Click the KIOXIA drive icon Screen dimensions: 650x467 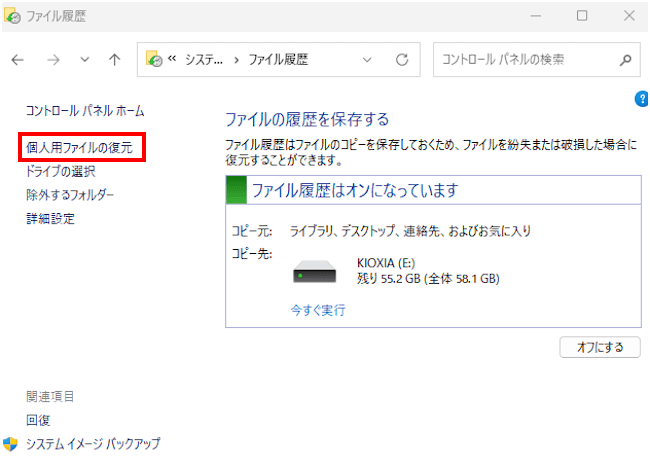[x=315, y=272]
